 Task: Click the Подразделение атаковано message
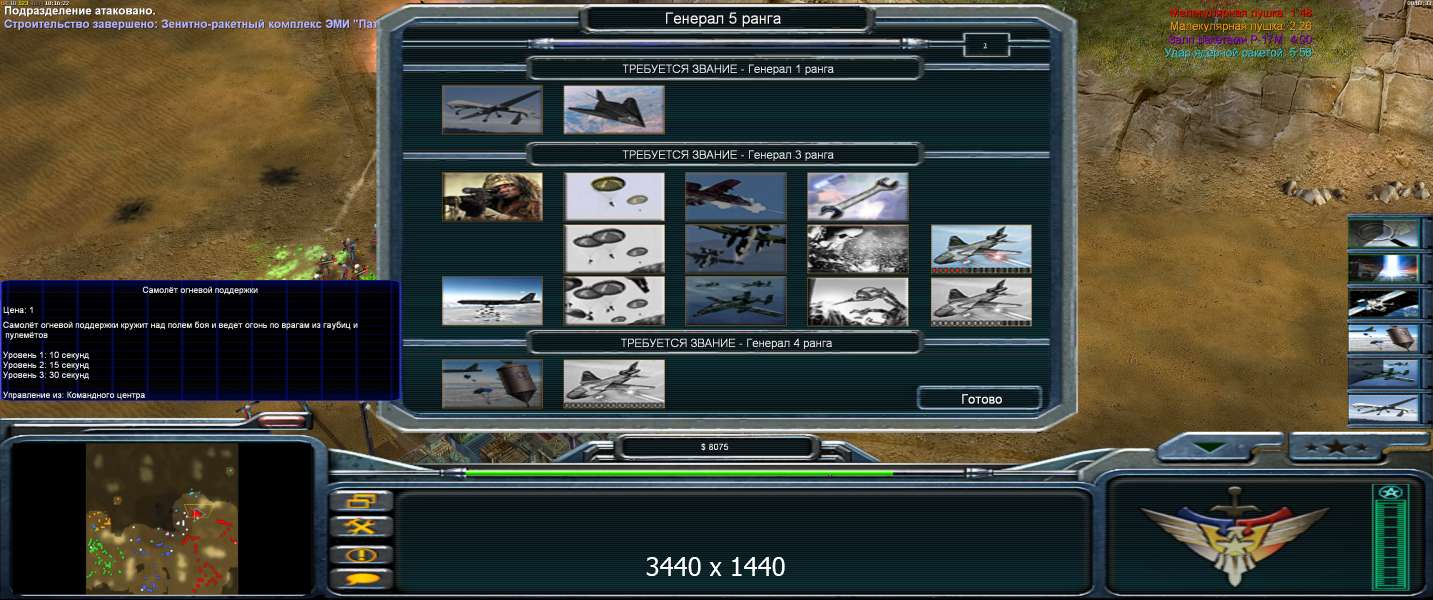80,11
